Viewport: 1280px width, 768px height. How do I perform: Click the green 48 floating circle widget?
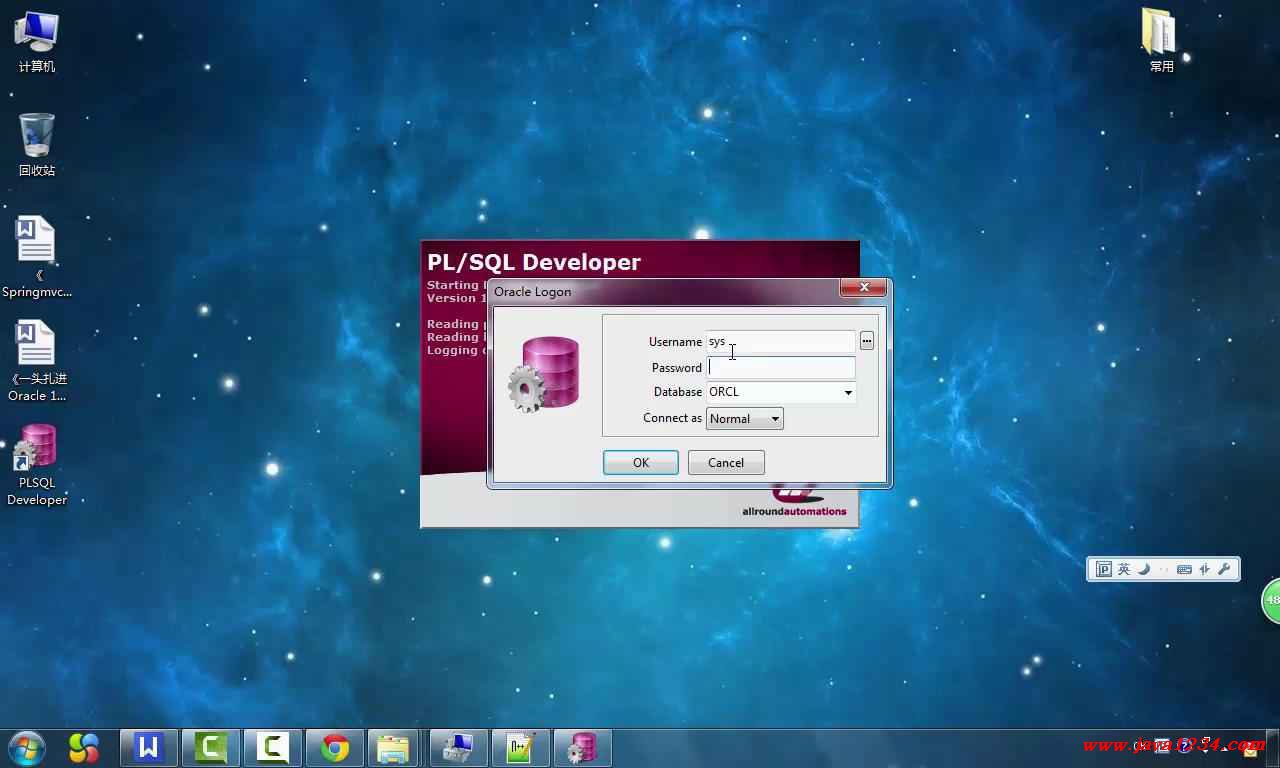click(x=1271, y=600)
